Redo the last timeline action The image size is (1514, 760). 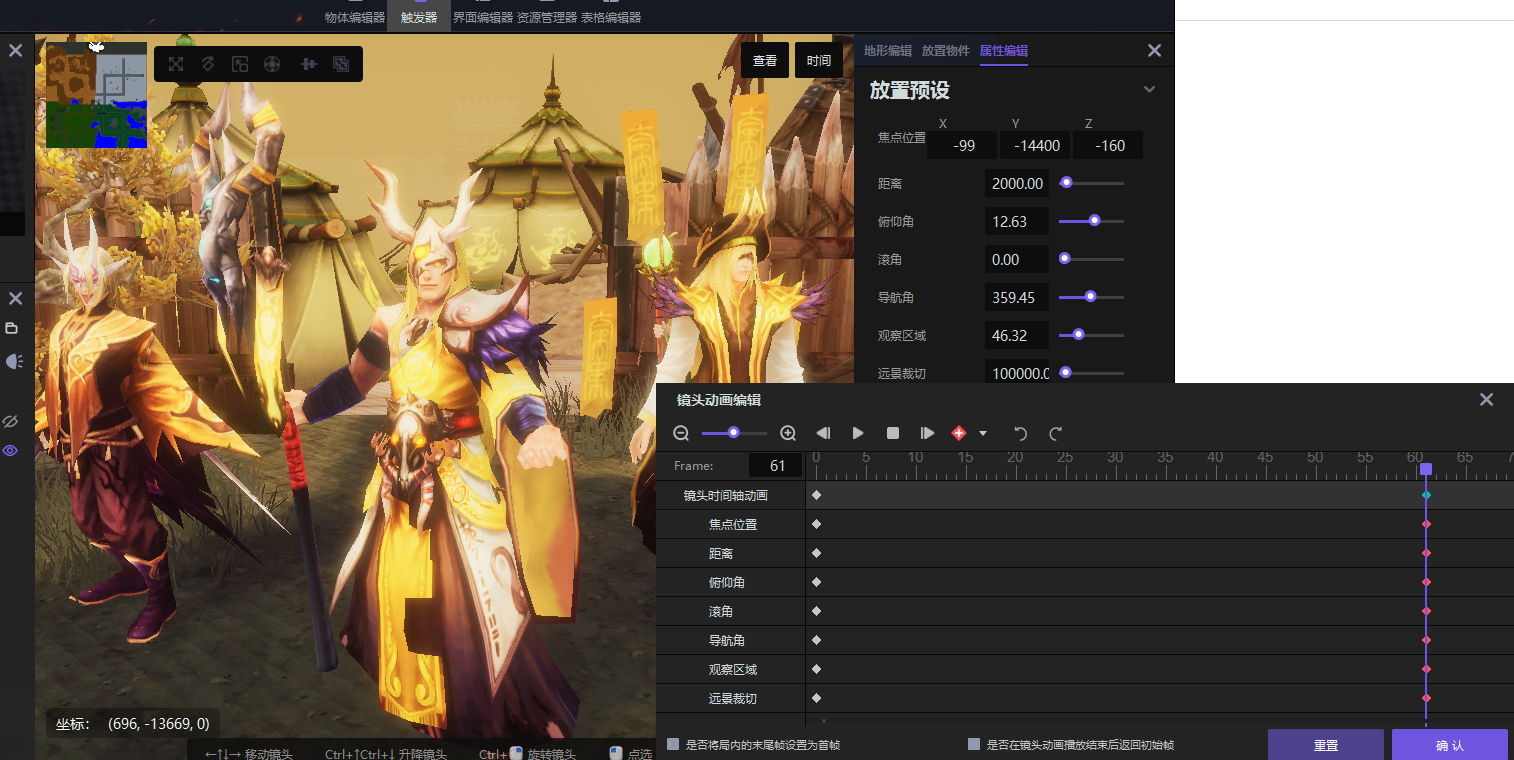pyautogui.click(x=1055, y=433)
